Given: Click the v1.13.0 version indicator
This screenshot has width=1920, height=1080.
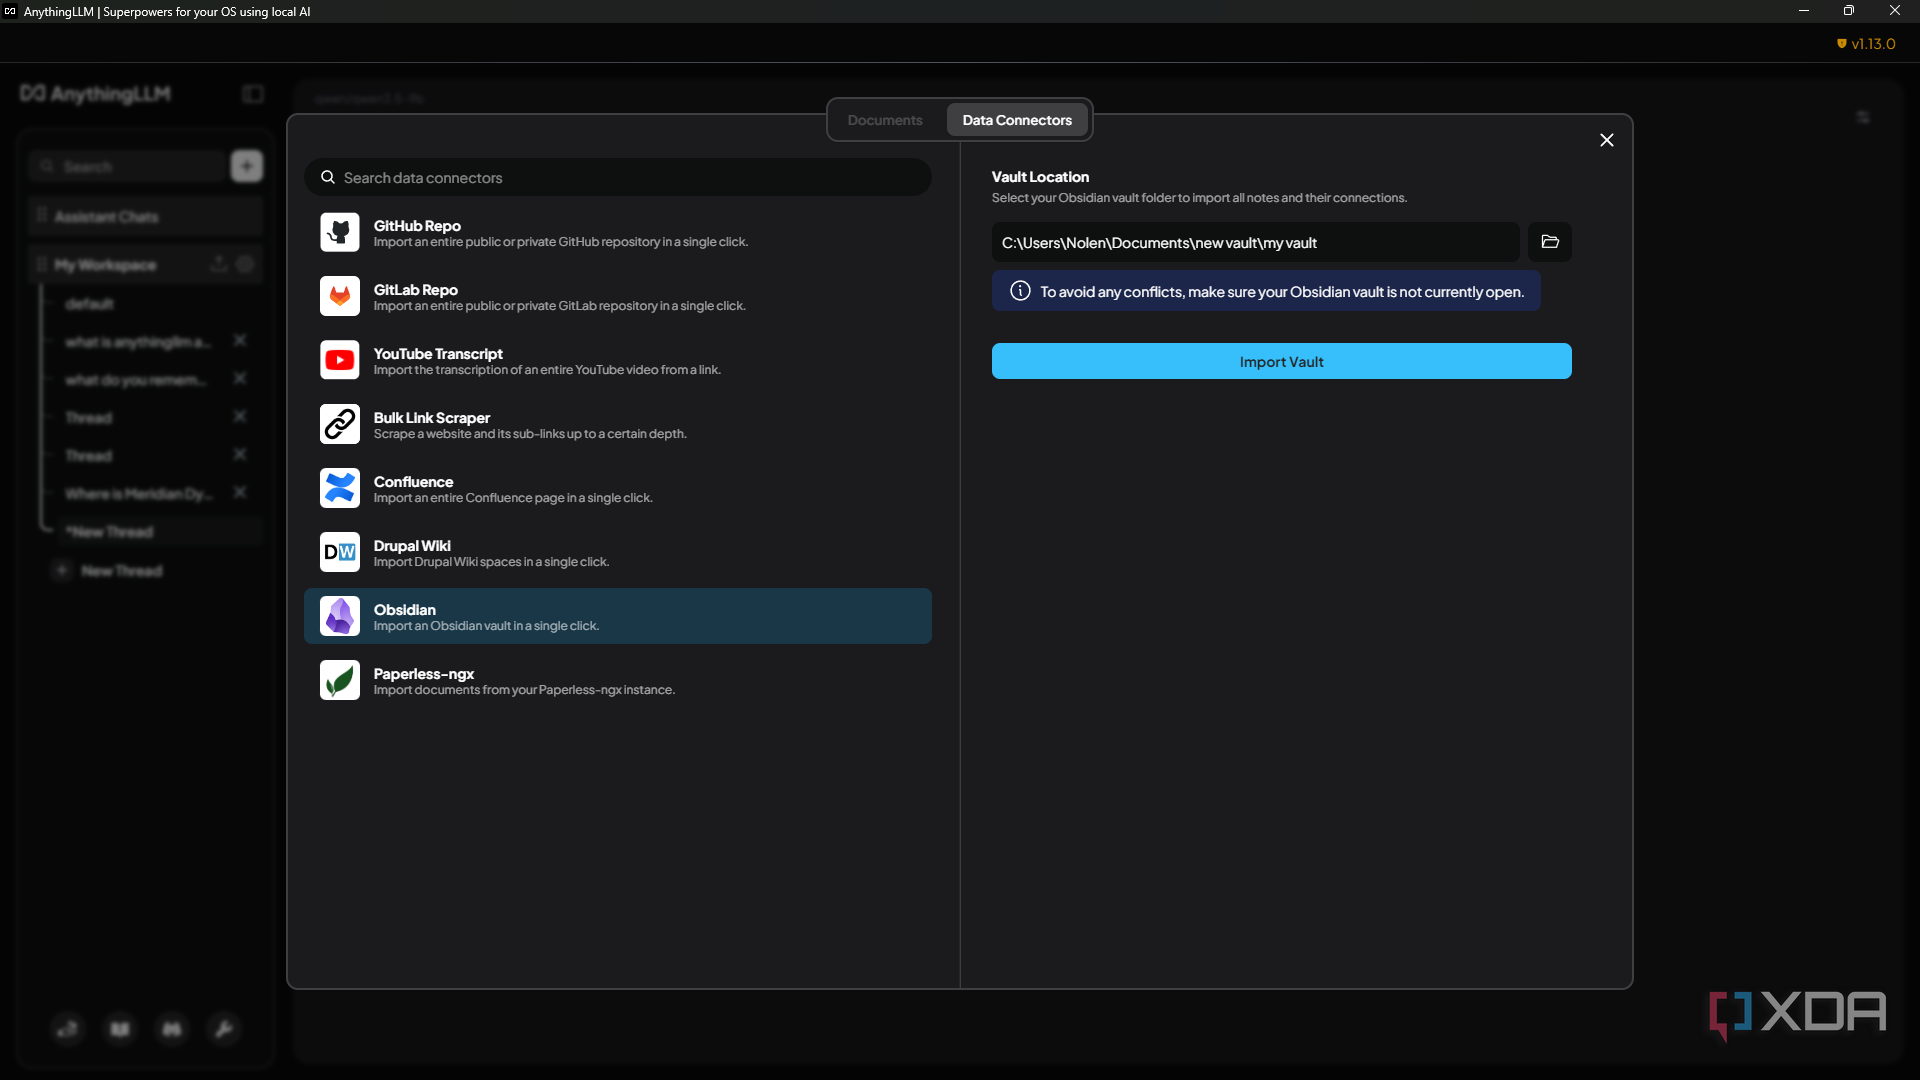Looking at the screenshot, I should click(x=1866, y=44).
